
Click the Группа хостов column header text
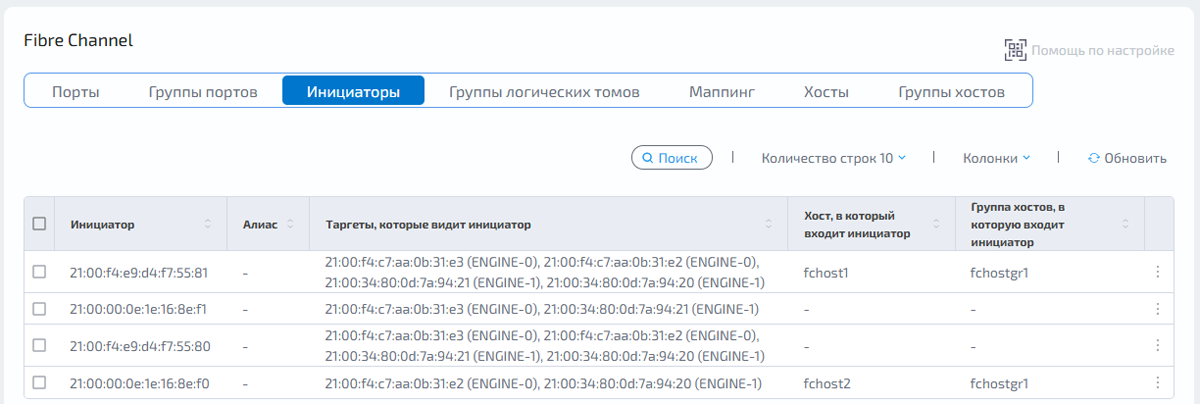1020,224
